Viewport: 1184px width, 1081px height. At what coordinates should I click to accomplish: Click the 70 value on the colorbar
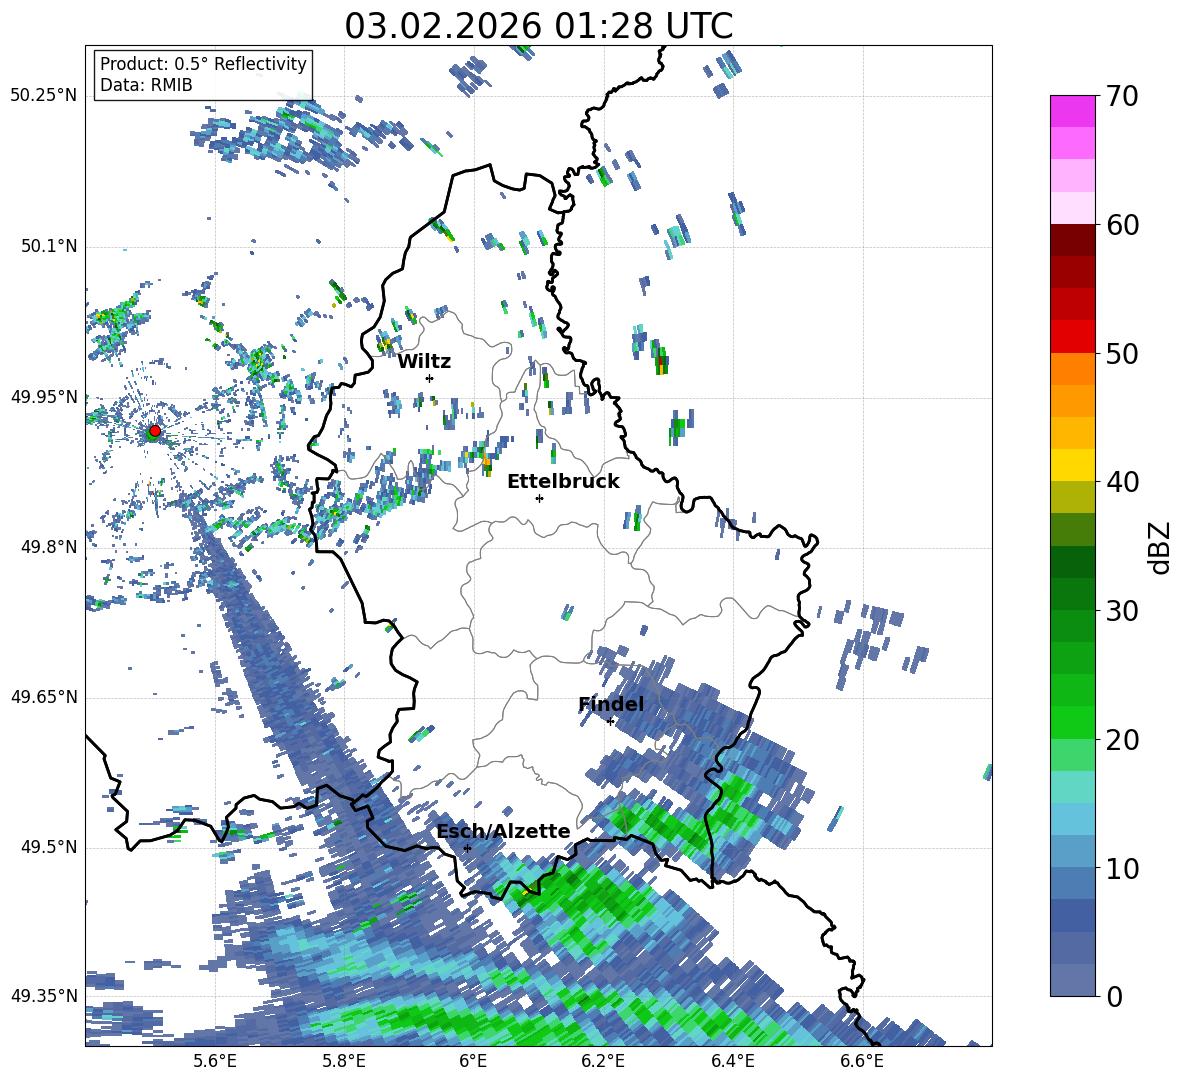pyautogui.click(x=1122, y=97)
